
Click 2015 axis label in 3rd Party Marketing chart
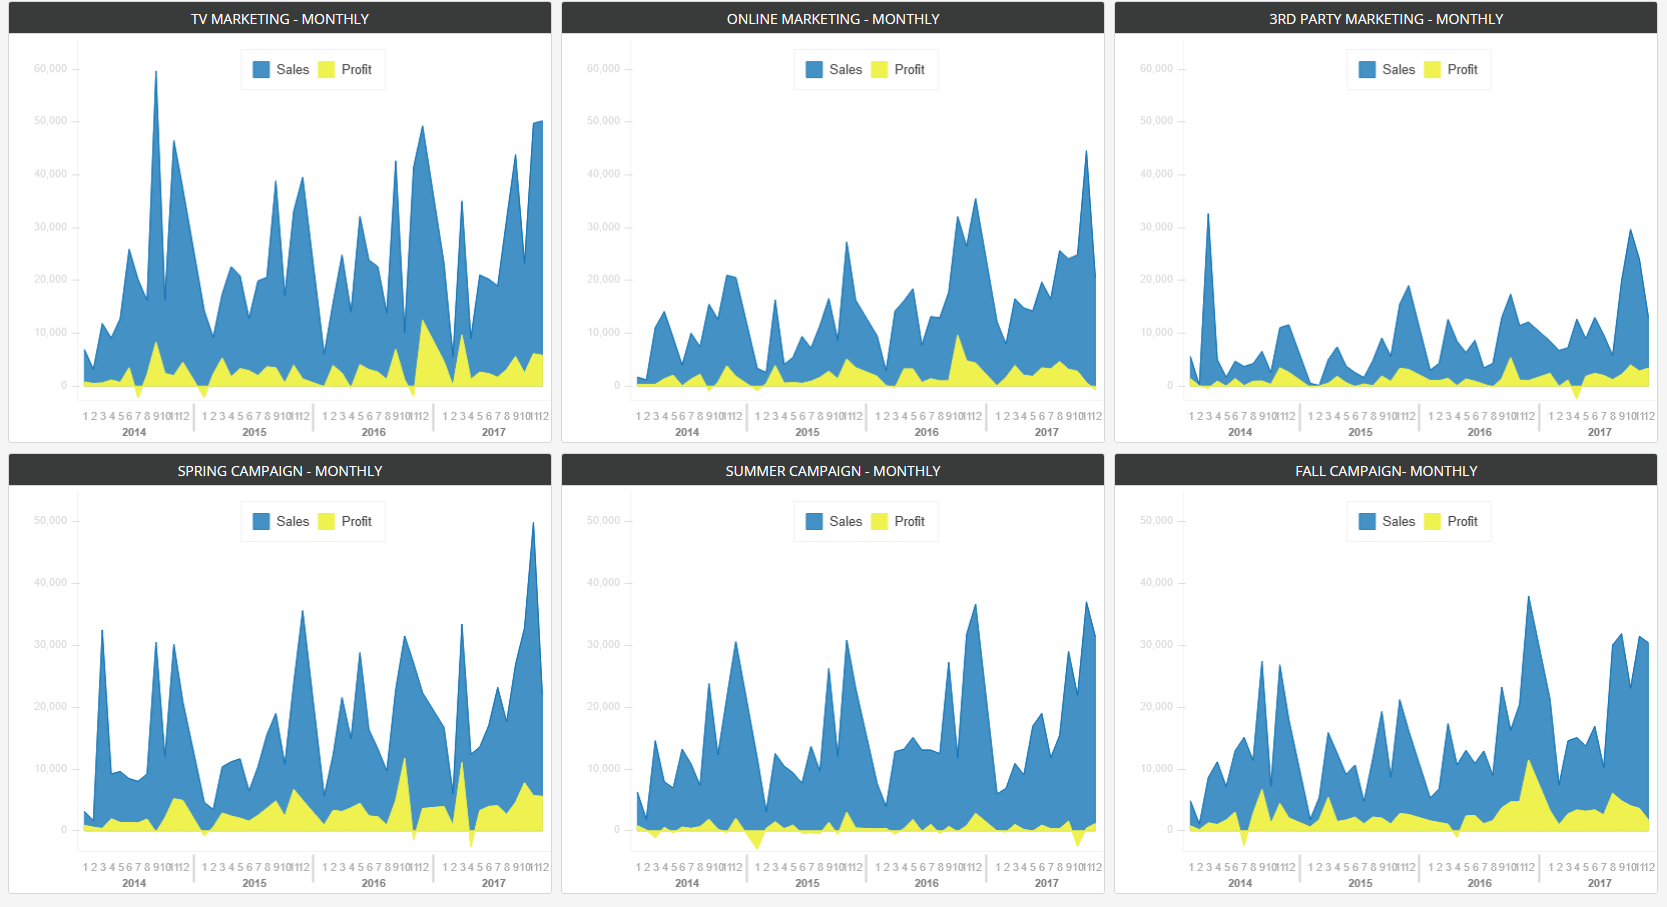[x=1360, y=432]
